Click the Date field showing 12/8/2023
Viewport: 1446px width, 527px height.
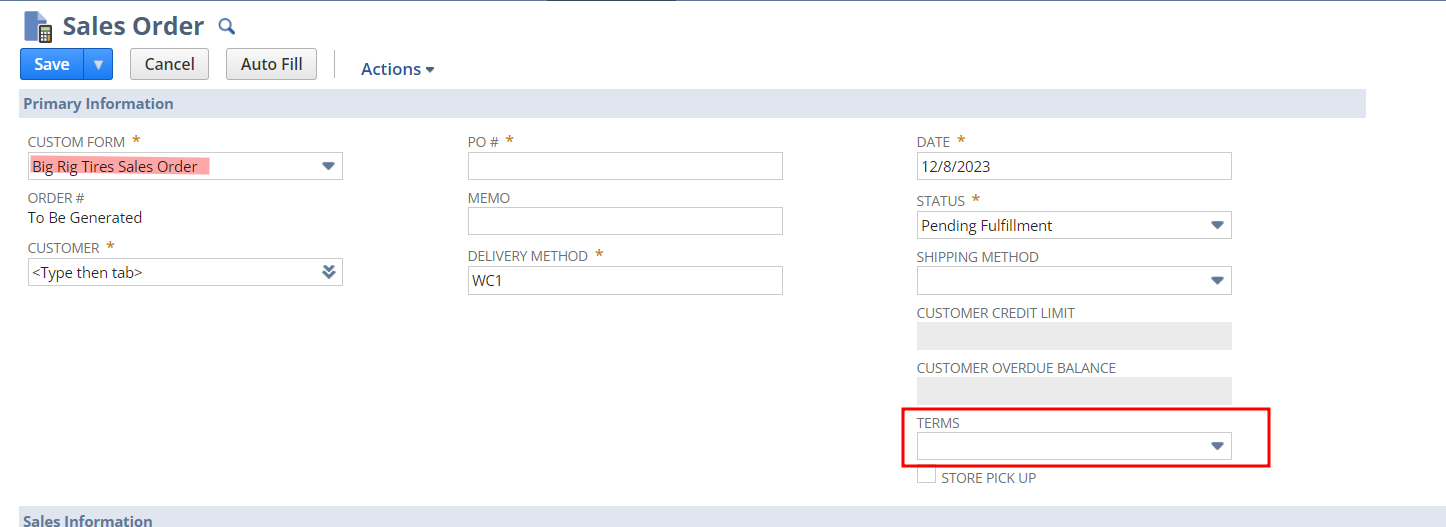pyautogui.click(x=1073, y=166)
